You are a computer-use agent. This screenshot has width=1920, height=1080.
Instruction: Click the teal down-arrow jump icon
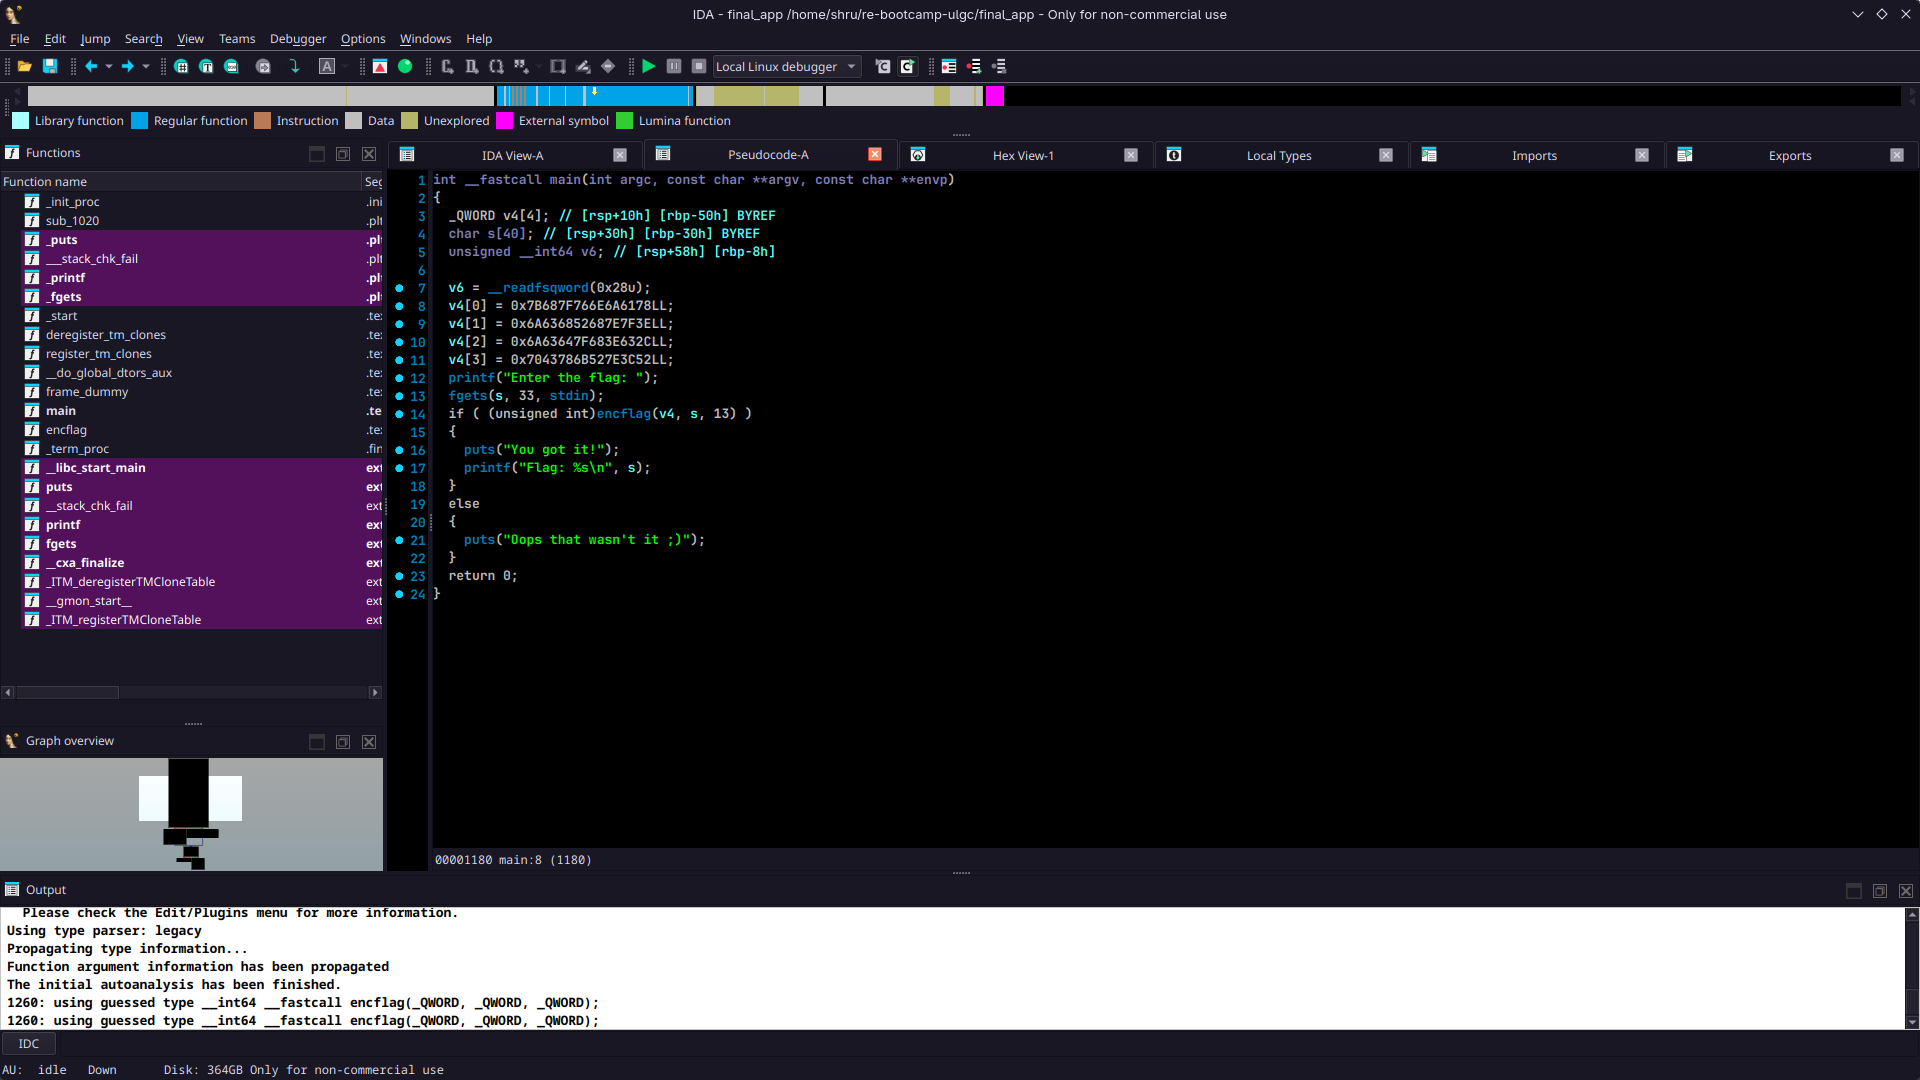click(294, 66)
